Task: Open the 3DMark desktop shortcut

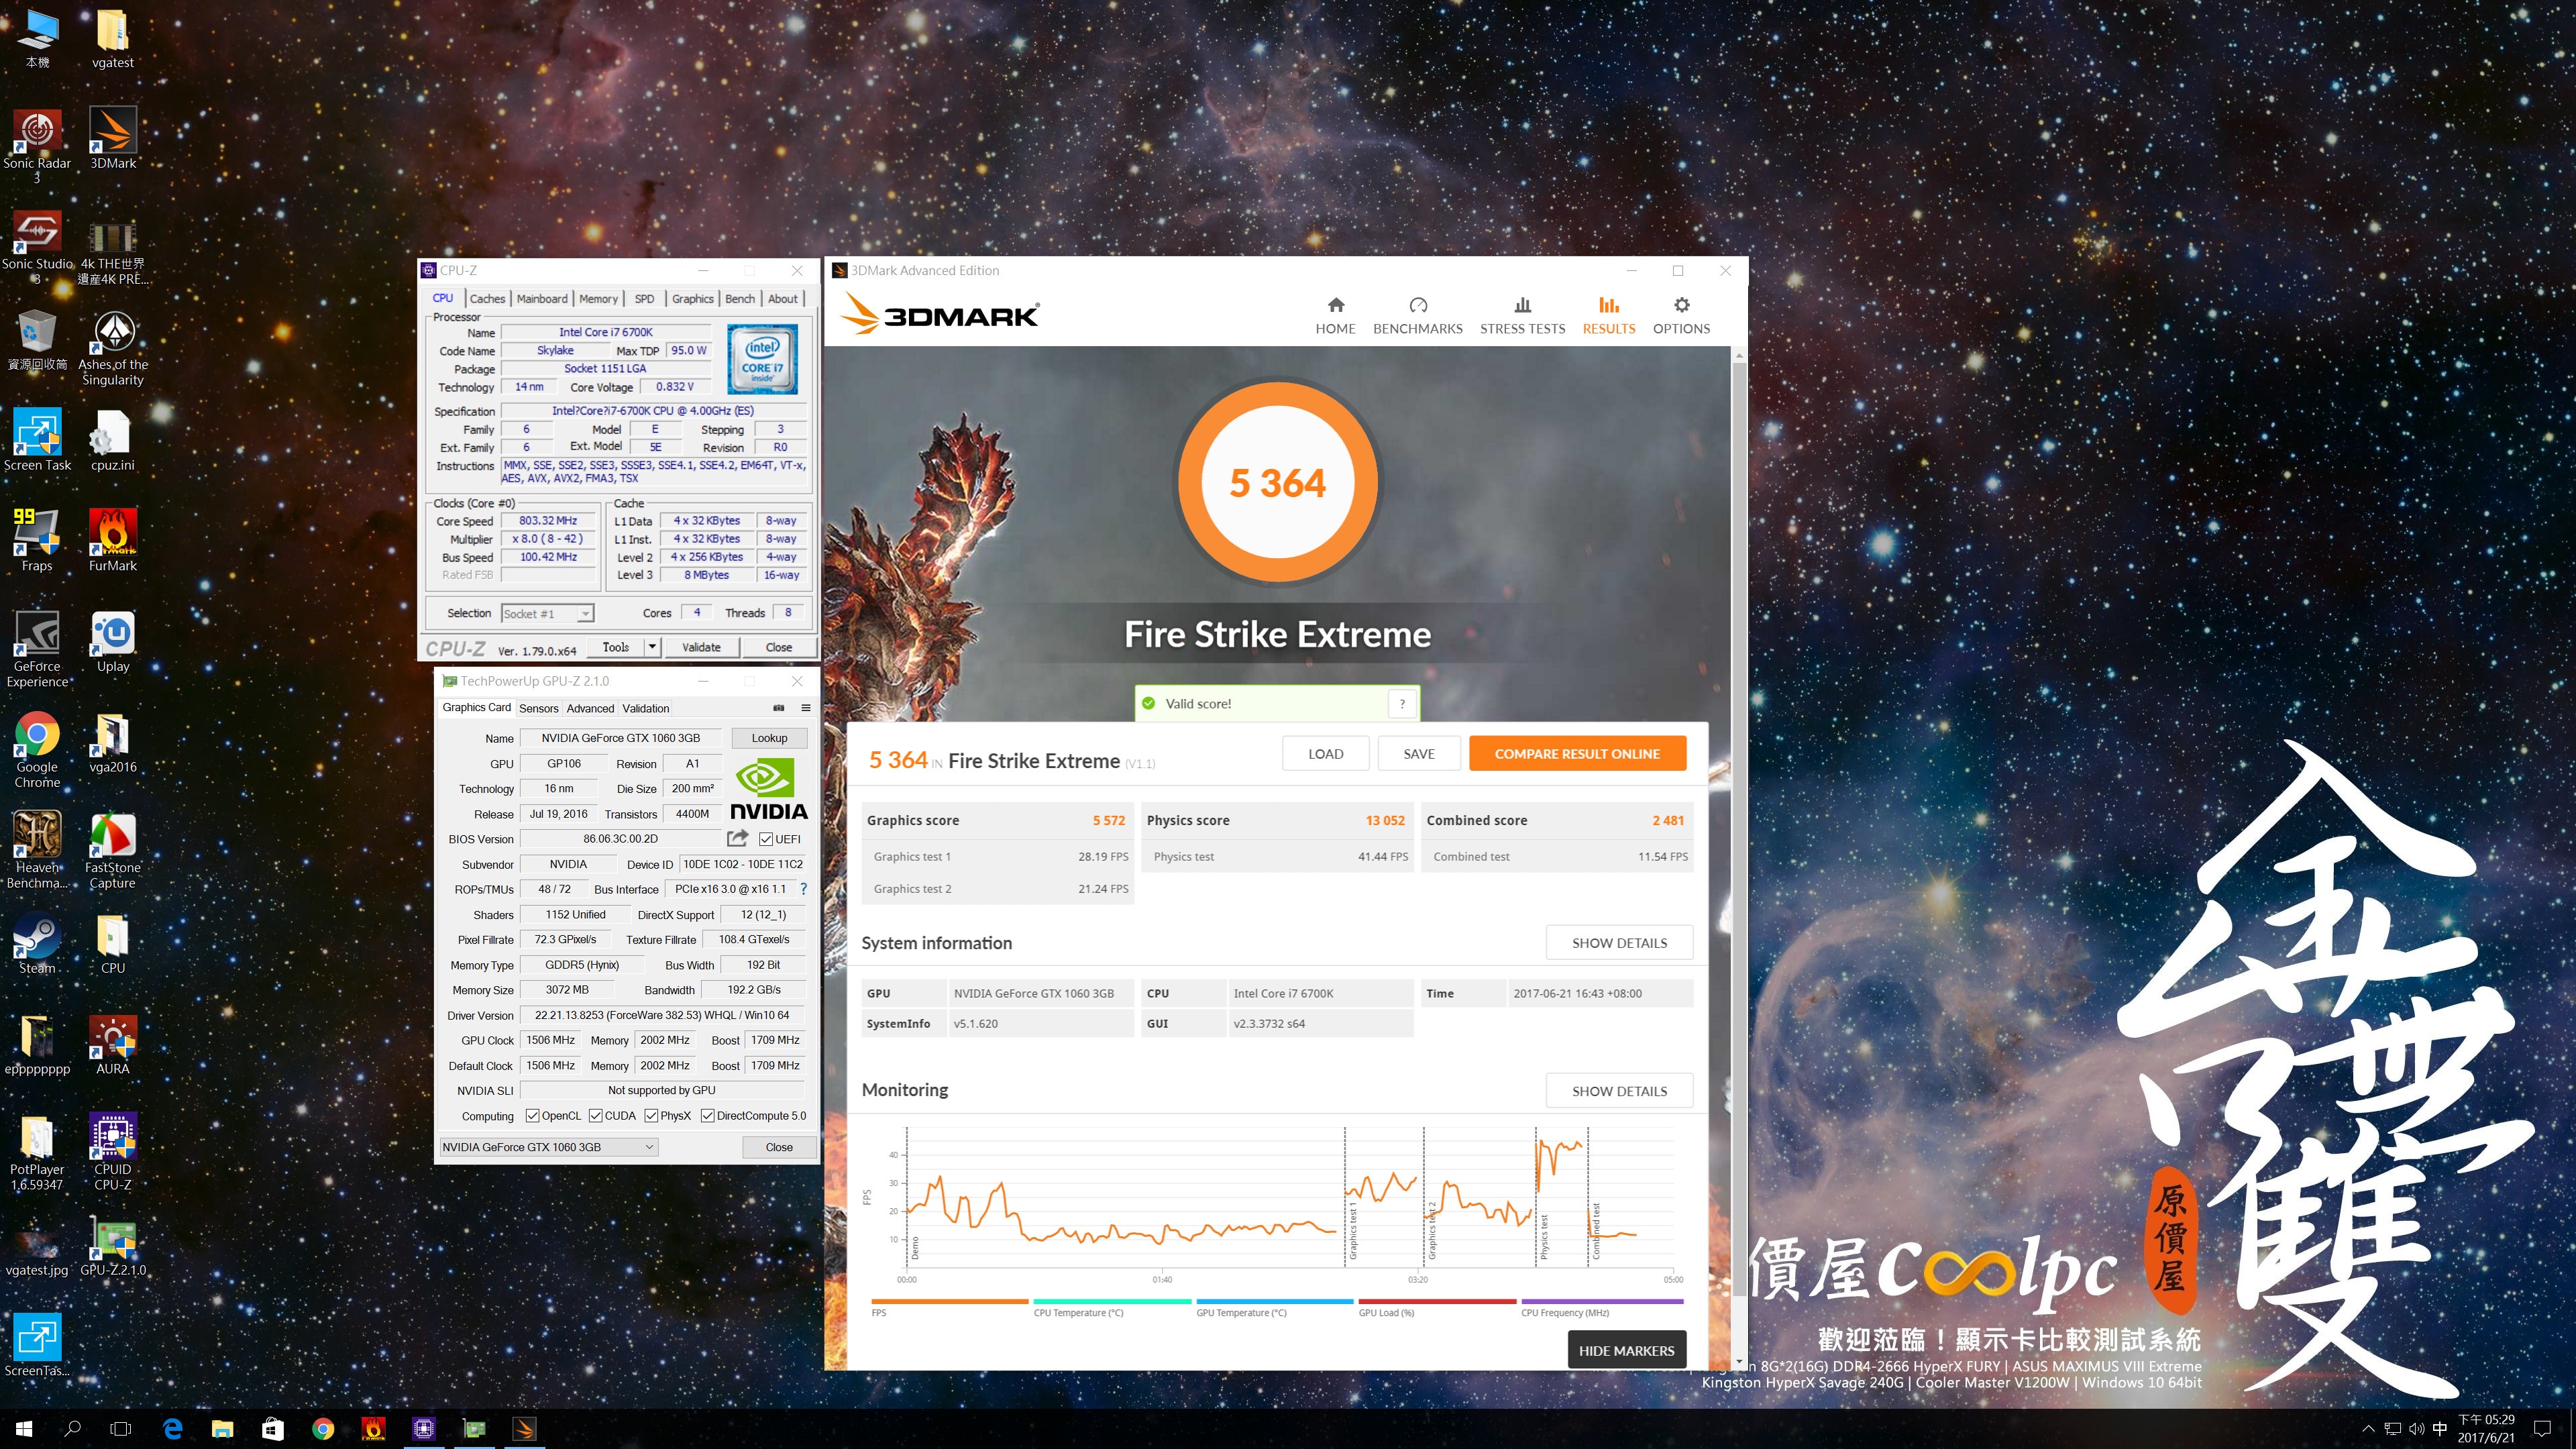Action: [113, 139]
